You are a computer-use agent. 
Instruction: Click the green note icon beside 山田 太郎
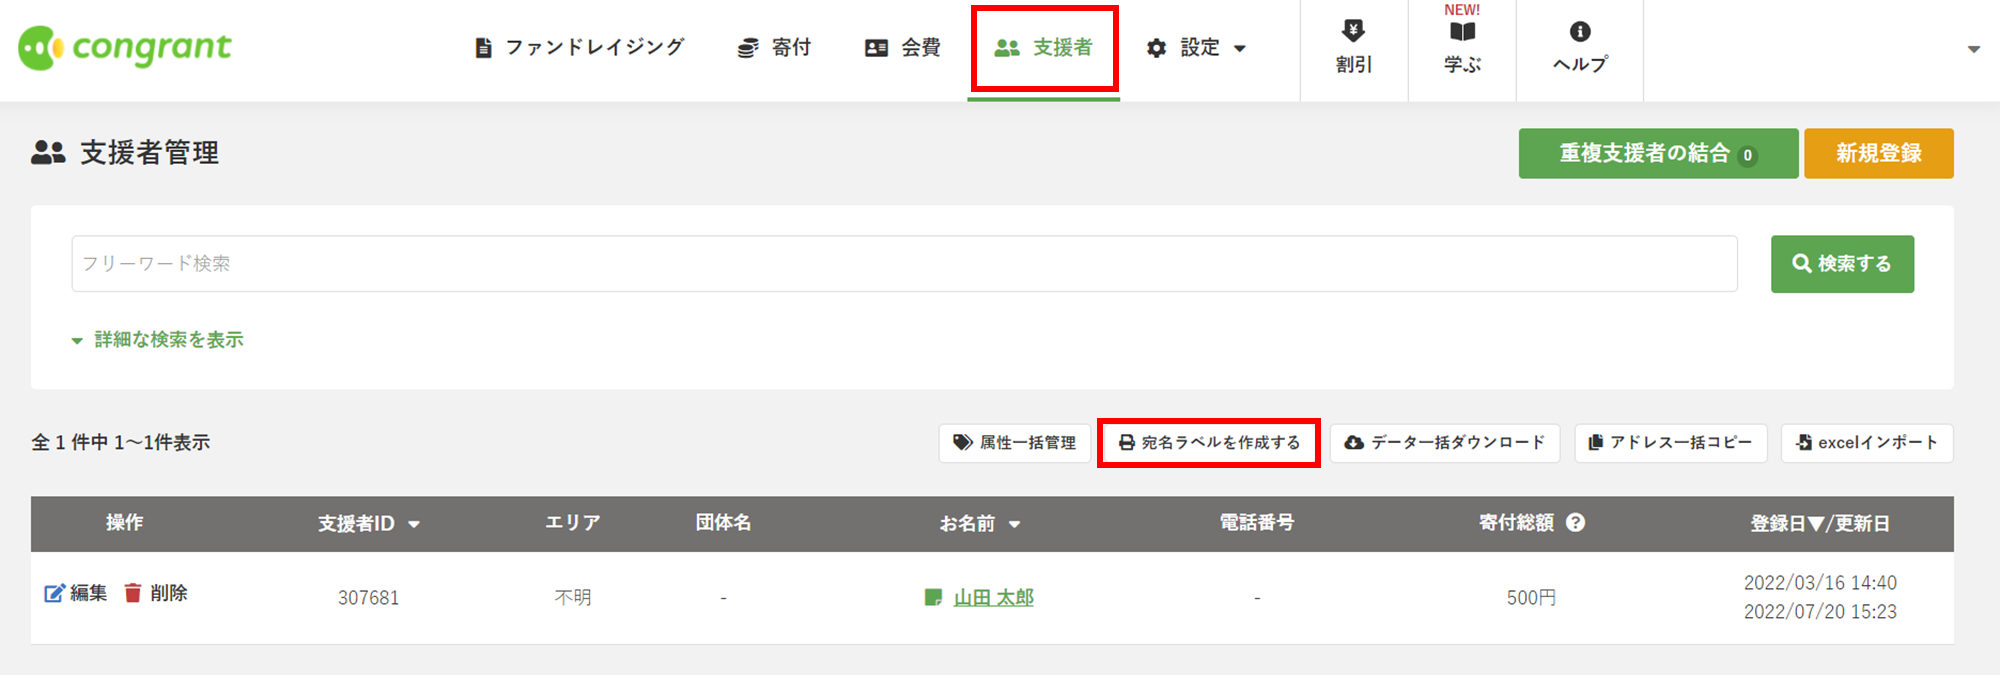[x=933, y=597]
